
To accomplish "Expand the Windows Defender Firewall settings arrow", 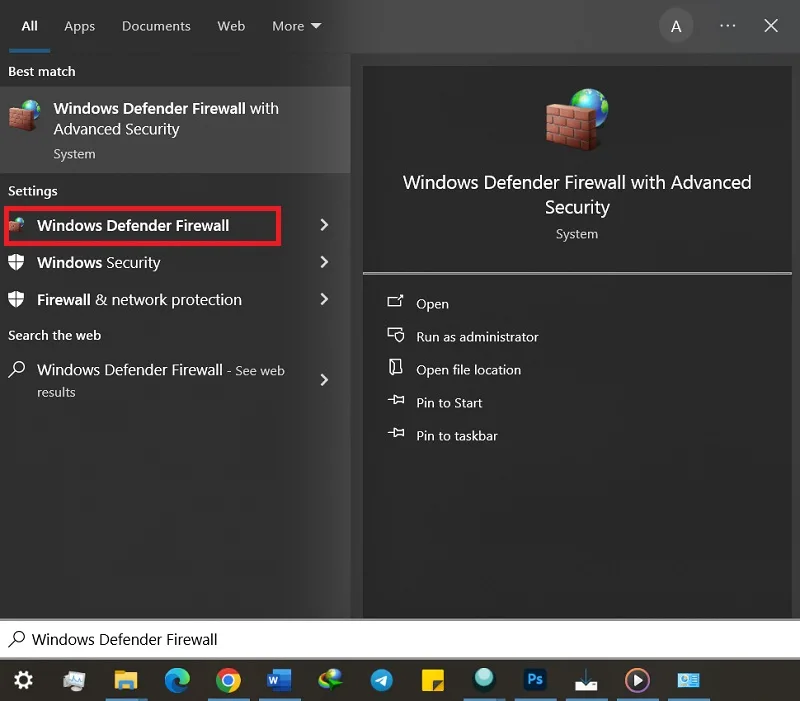I will tap(324, 225).
